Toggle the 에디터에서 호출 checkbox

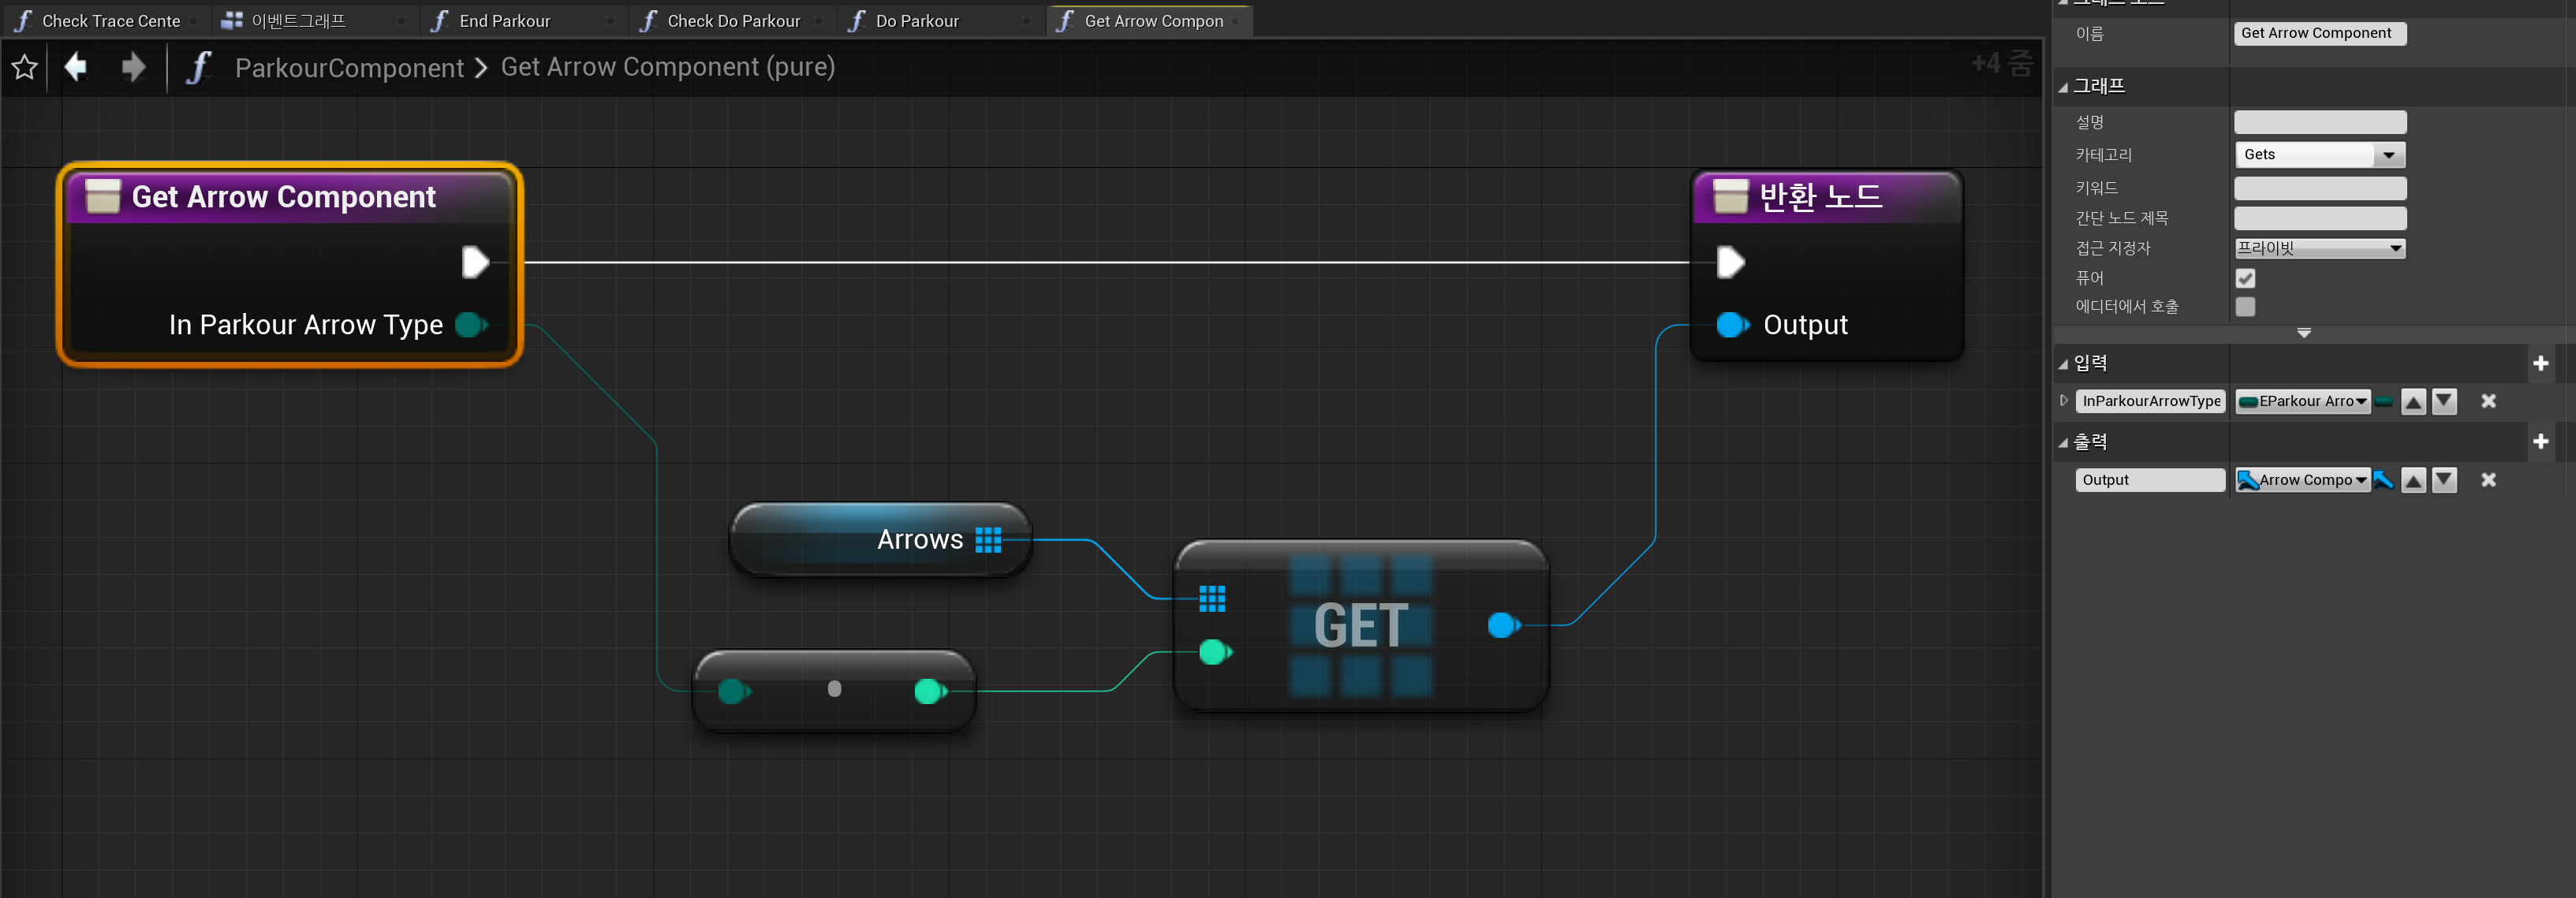click(x=2245, y=306)
